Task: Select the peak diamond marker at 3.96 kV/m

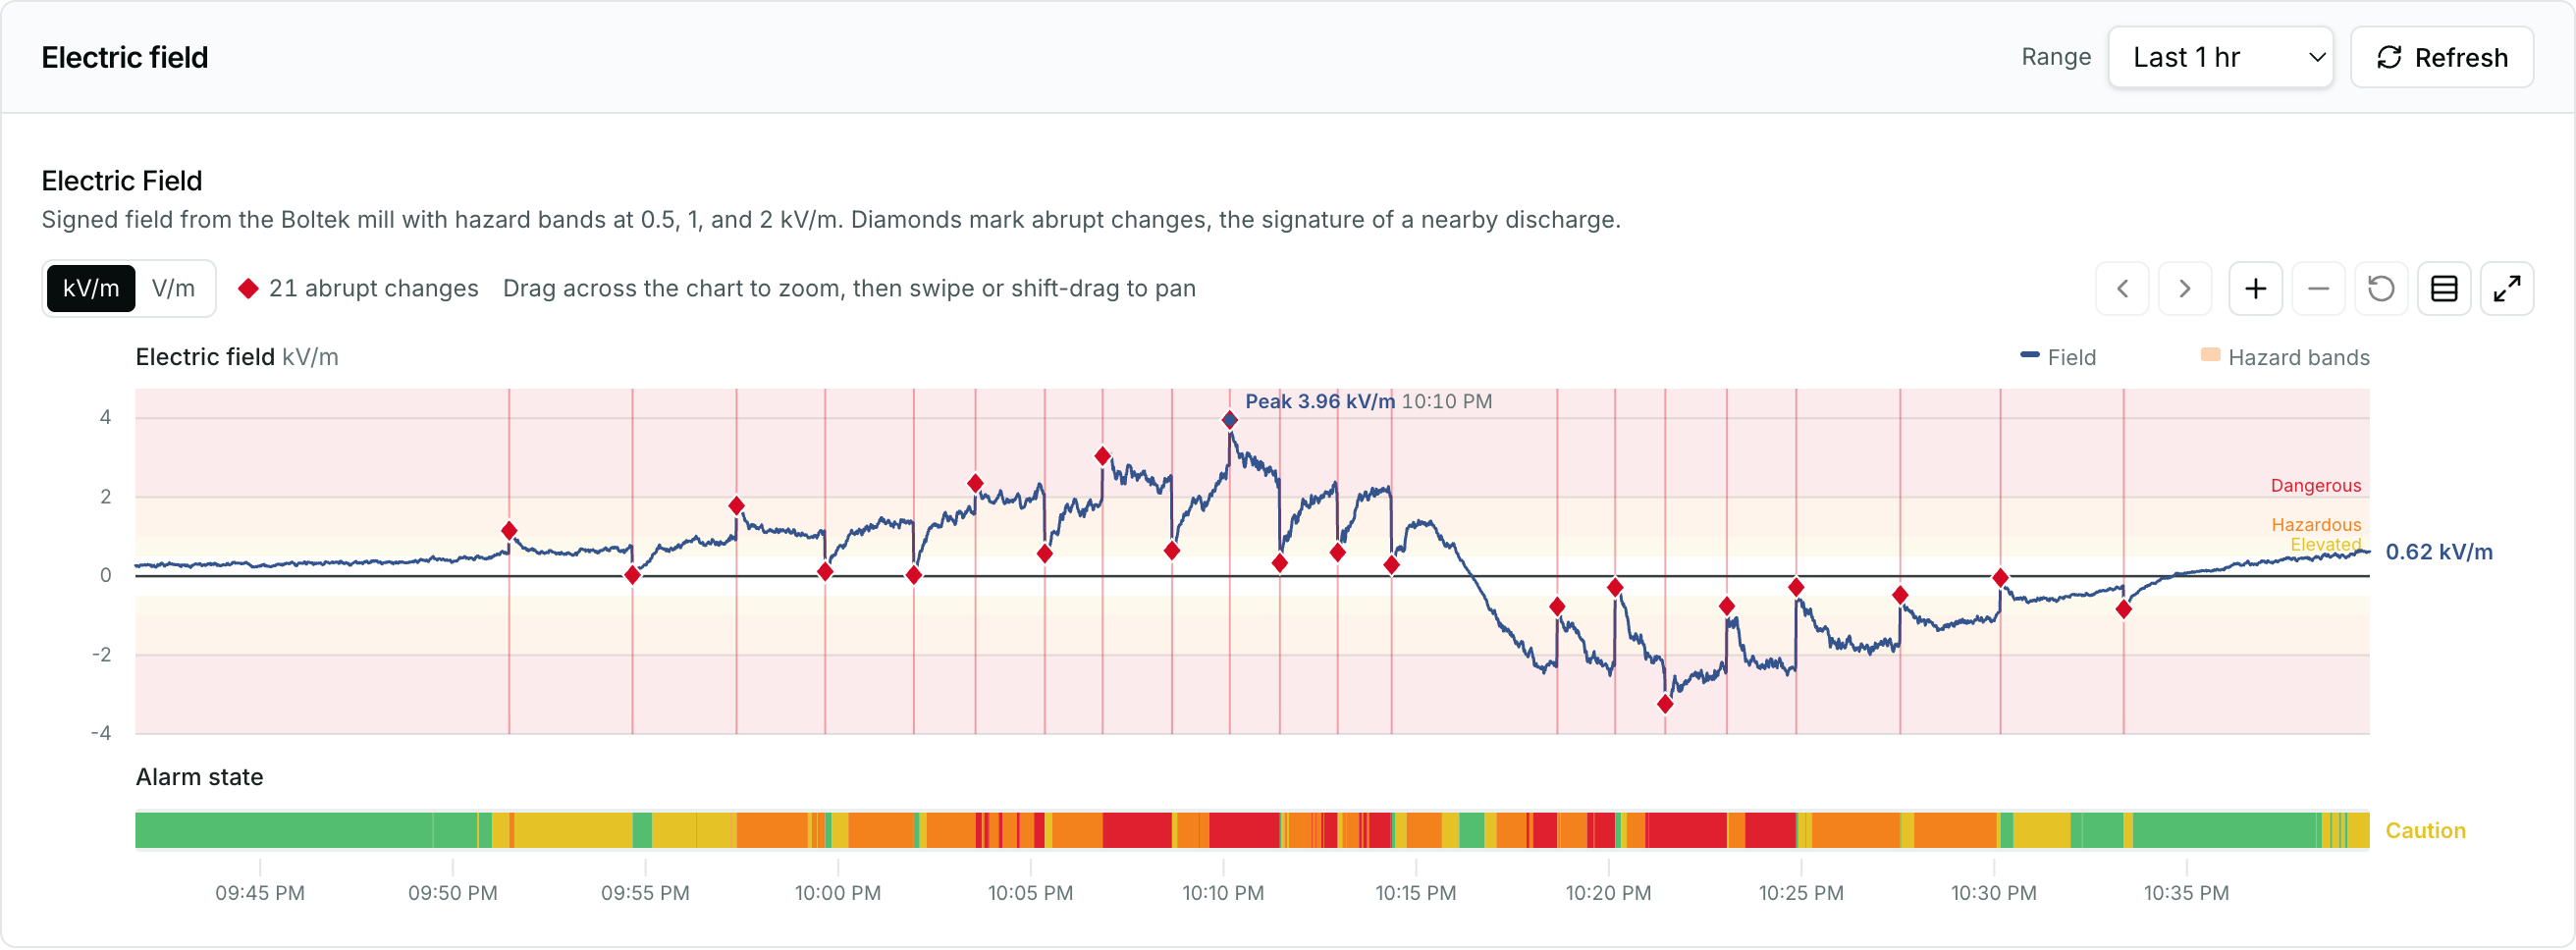Action: (1230, 421)
